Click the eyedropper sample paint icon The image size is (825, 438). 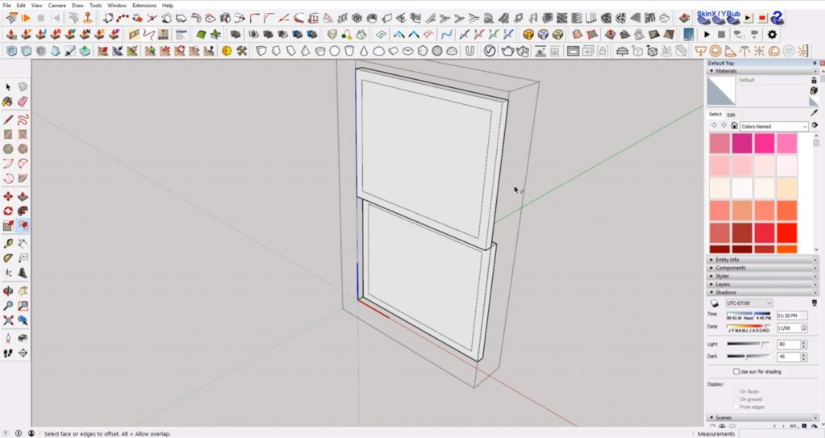click(814, 113)
